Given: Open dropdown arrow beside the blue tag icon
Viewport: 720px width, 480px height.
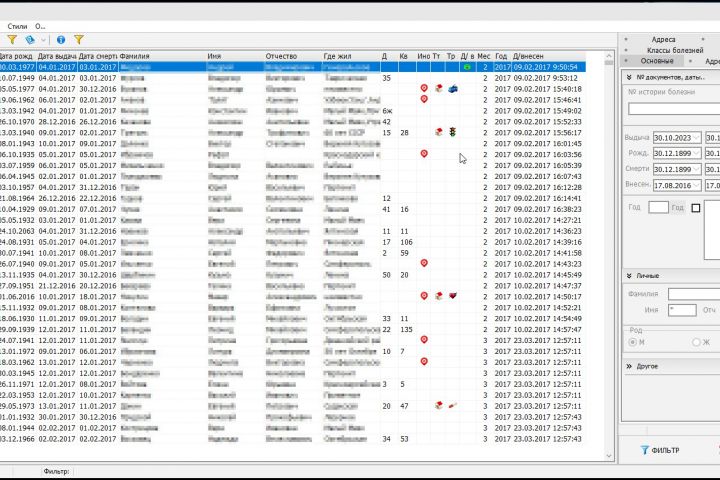Looking at the screenshot, I should point(43,40).
